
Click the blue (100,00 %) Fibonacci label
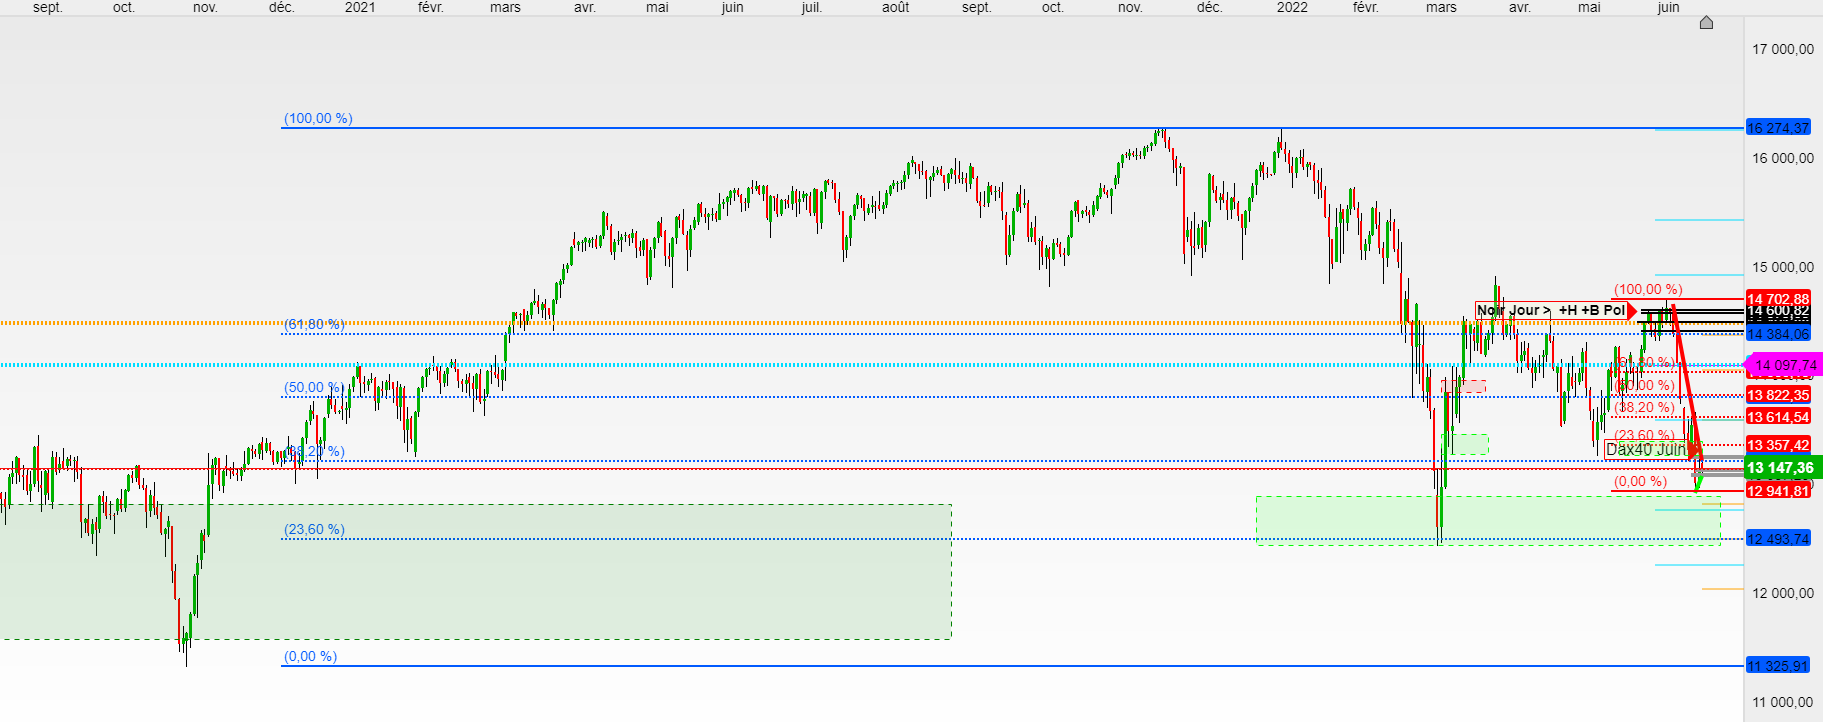(318, 118)
